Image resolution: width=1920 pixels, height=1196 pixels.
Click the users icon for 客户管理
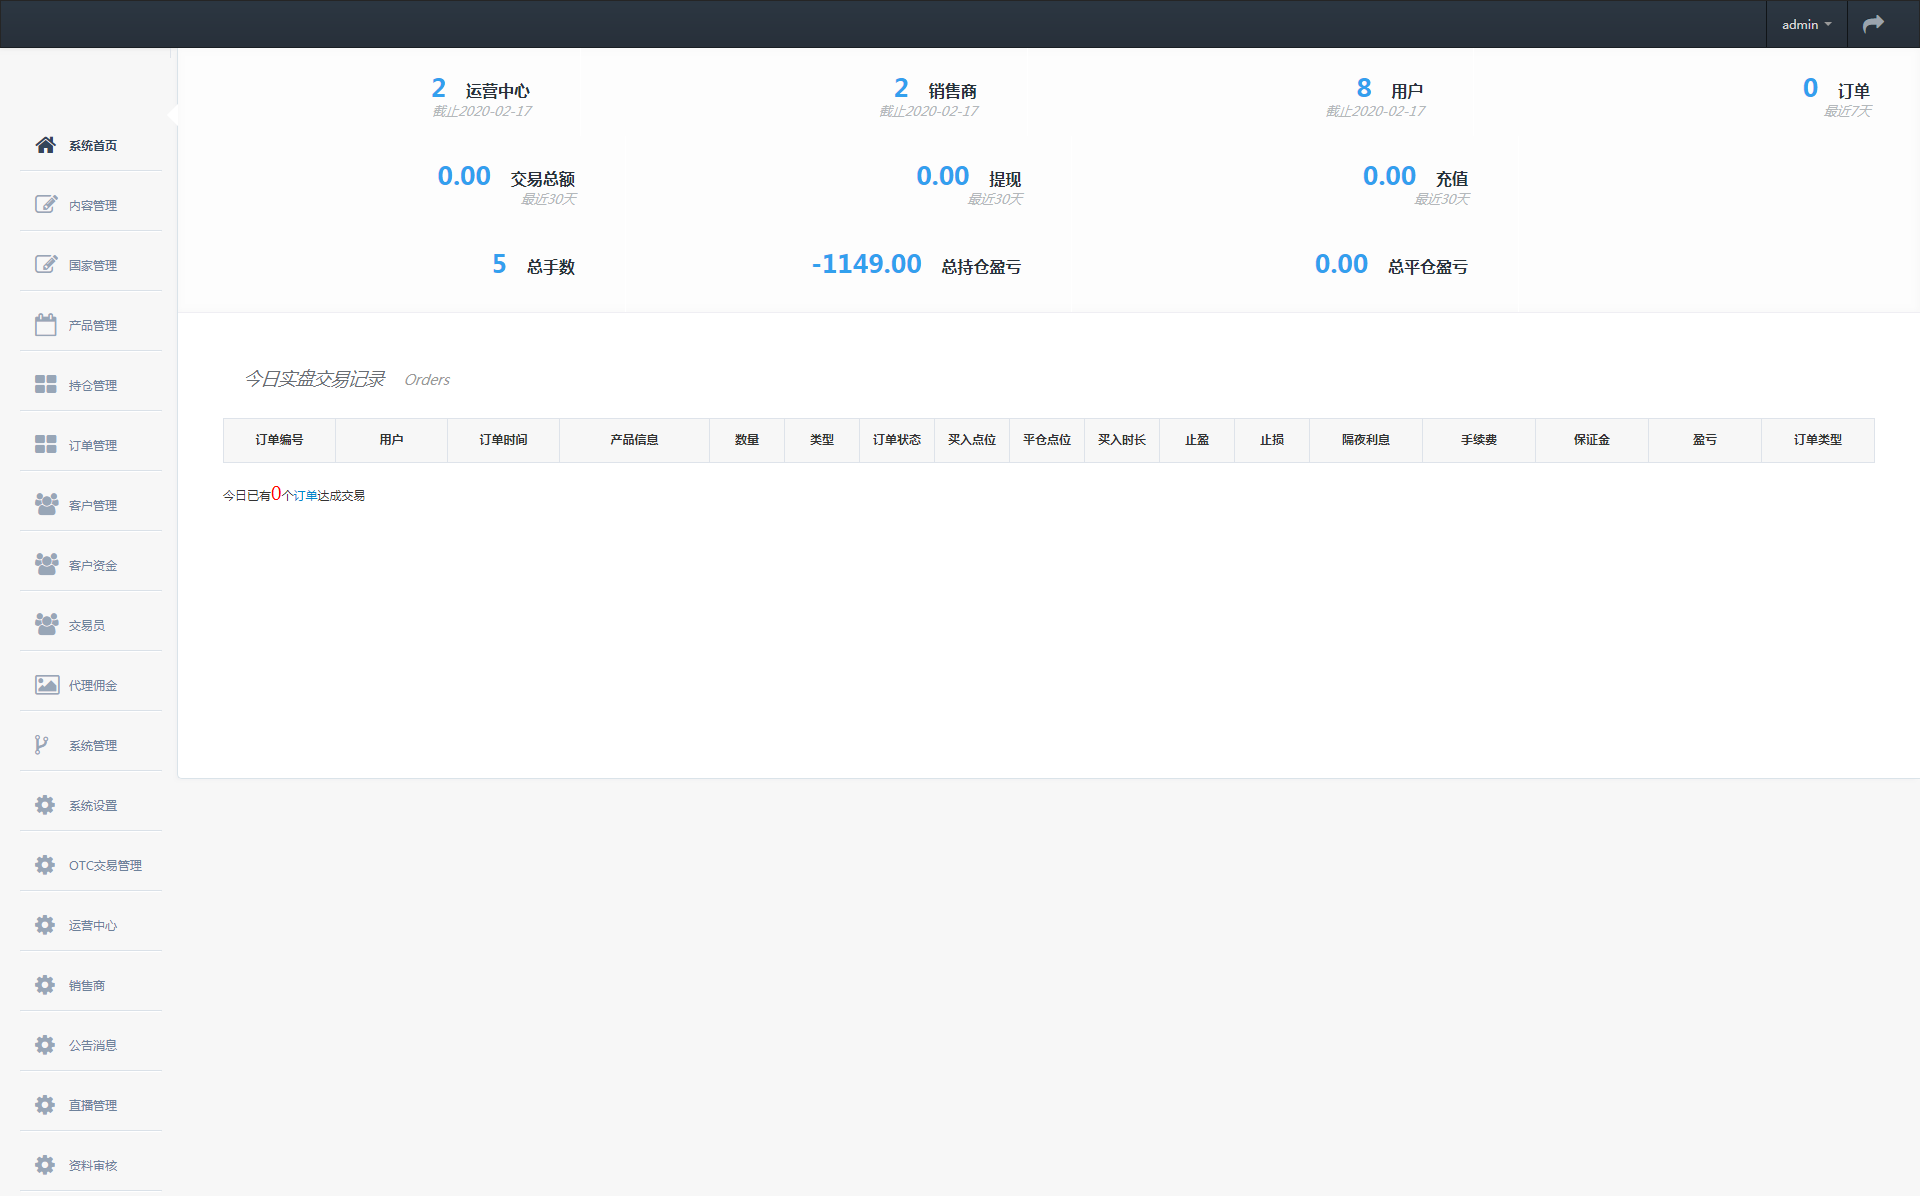45,505
